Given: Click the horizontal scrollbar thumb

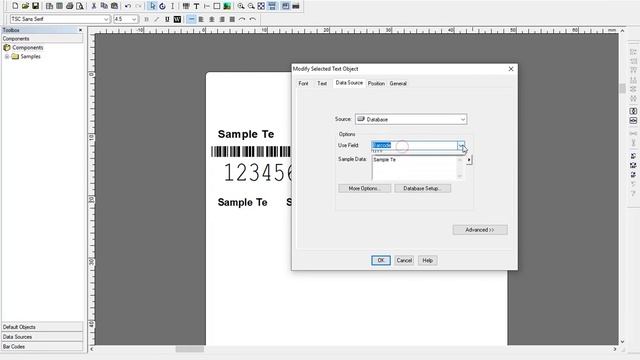Looking at the screenshot, I should [x=190, y=349].
